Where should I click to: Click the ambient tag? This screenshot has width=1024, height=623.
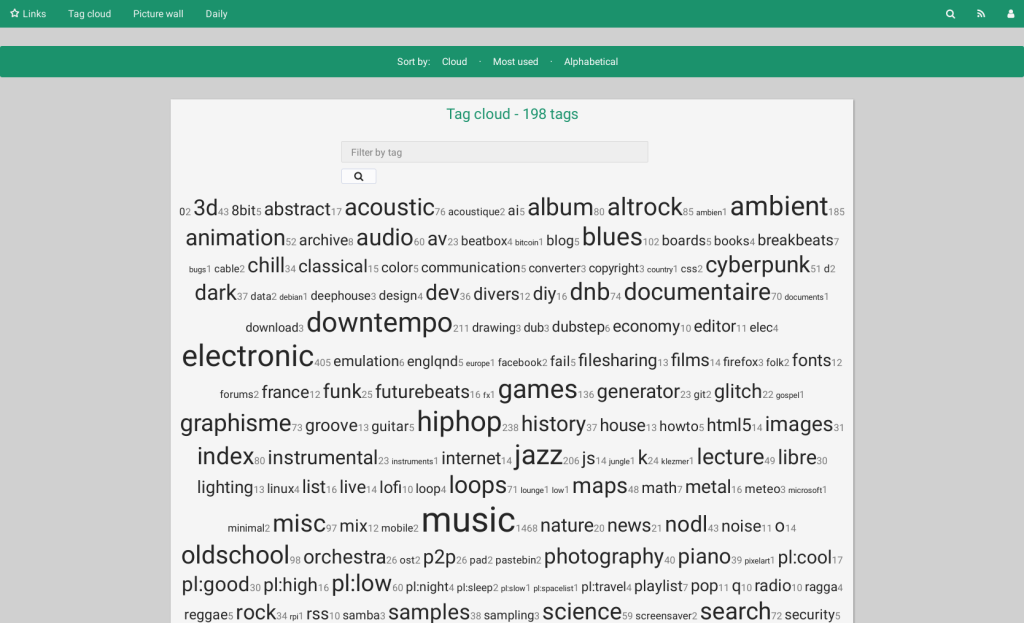coord(779,207)
